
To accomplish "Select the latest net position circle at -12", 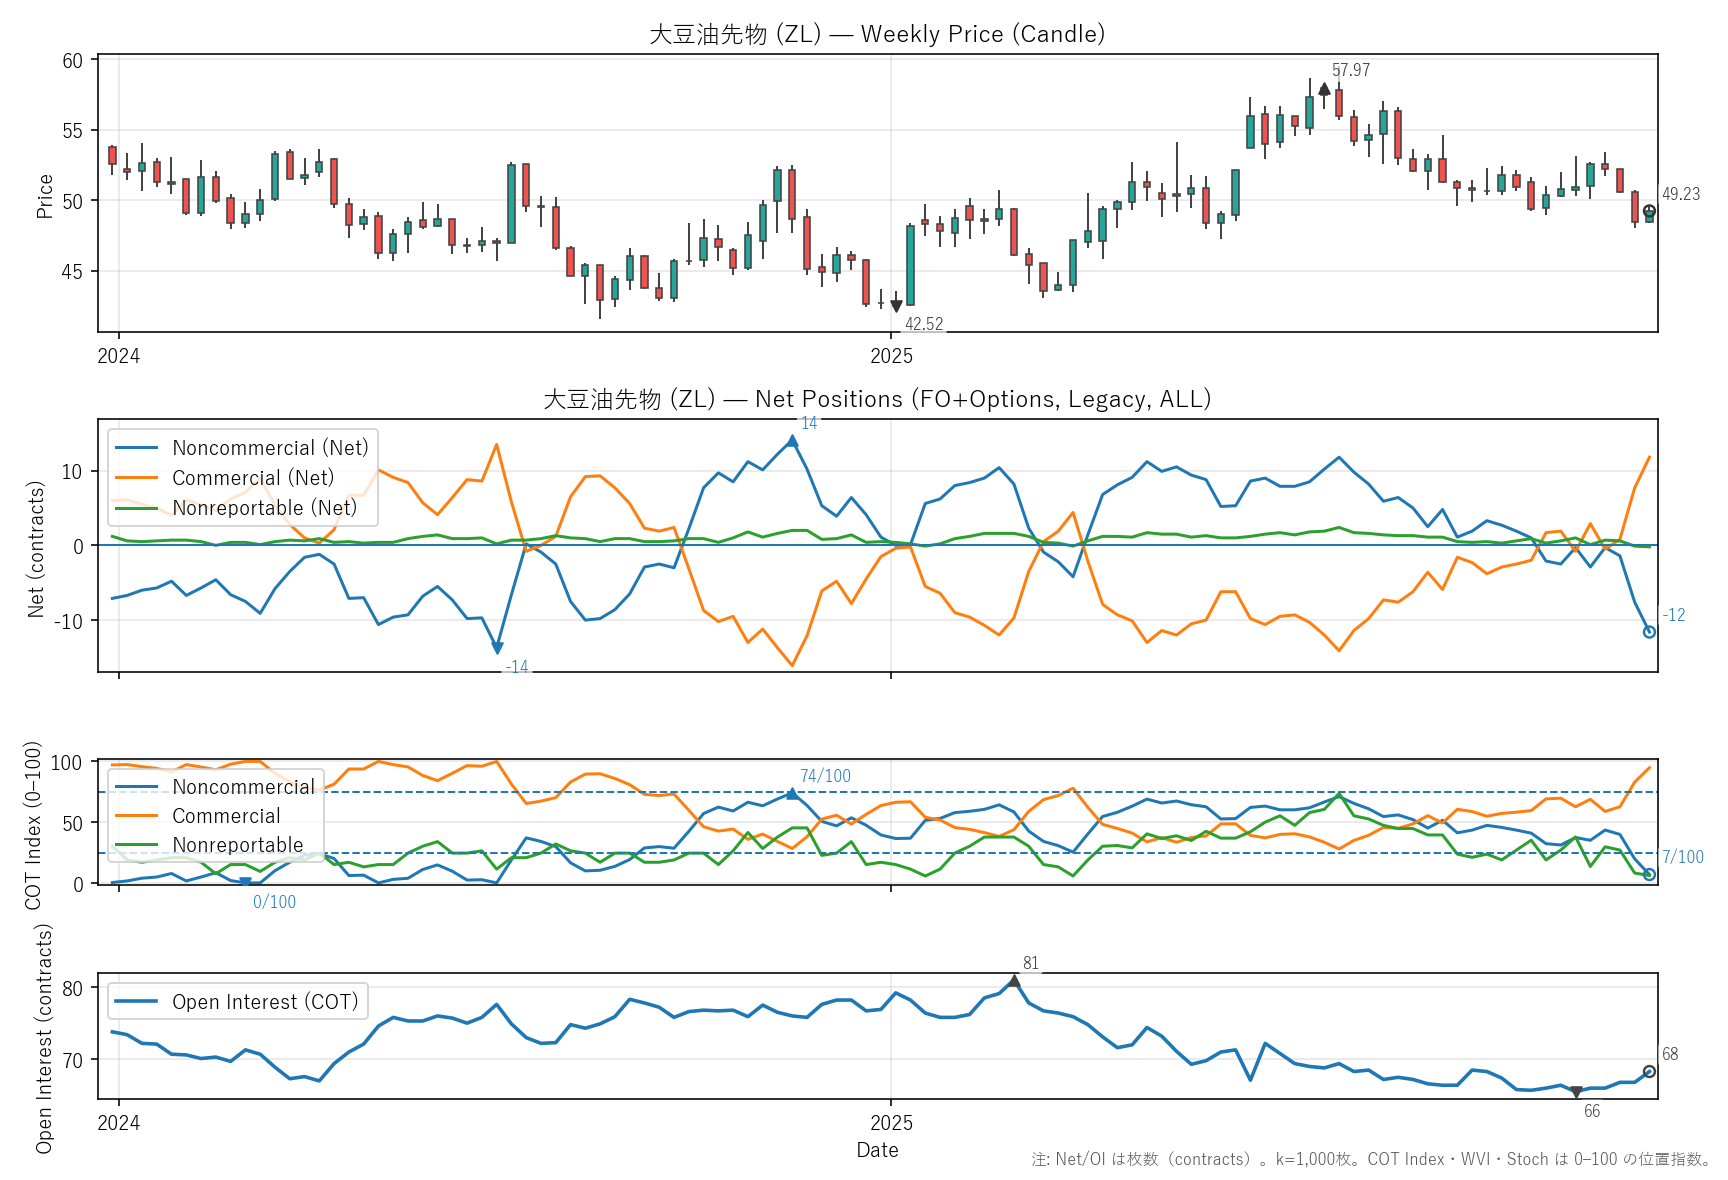I will pyautogui.click(x=1649, y=631).
